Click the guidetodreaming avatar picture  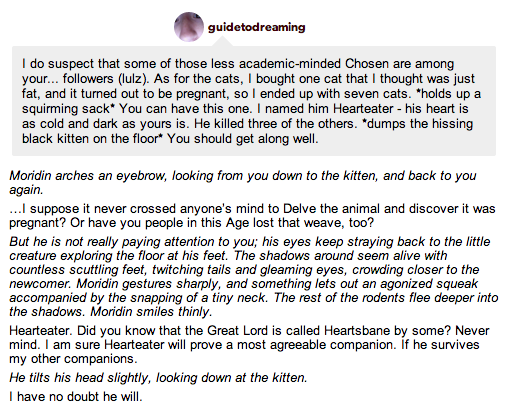pos(189,27)
